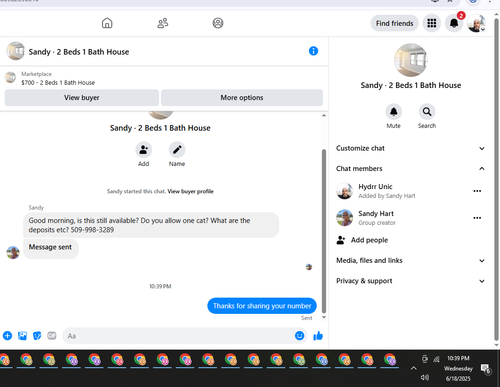The height and width of the screenshot is (387, 500).
Task: Expand Media, files and links section
Action: pyautogui.click(x=410, y=261)
